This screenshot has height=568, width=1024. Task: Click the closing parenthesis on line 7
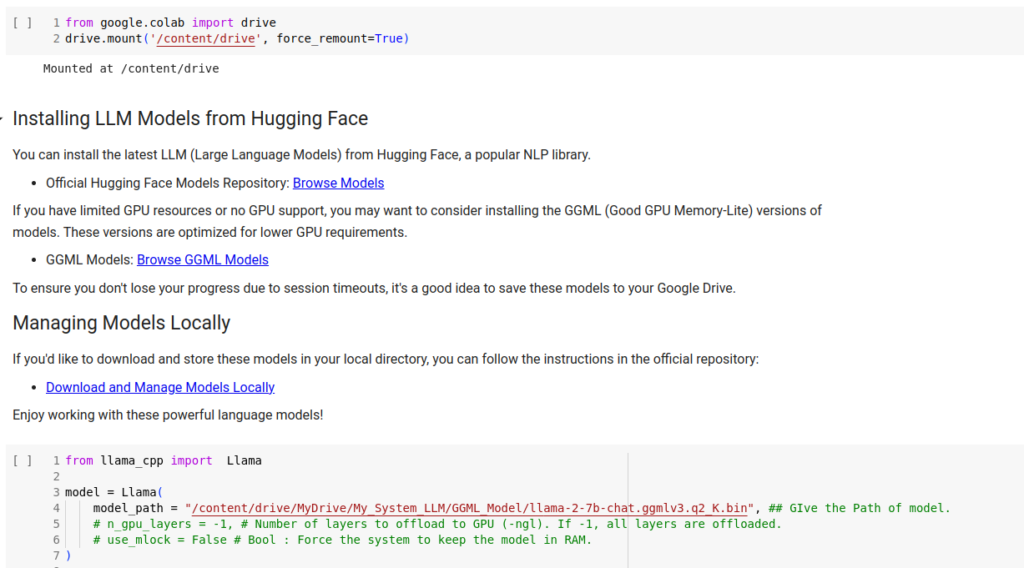[68, 556]
